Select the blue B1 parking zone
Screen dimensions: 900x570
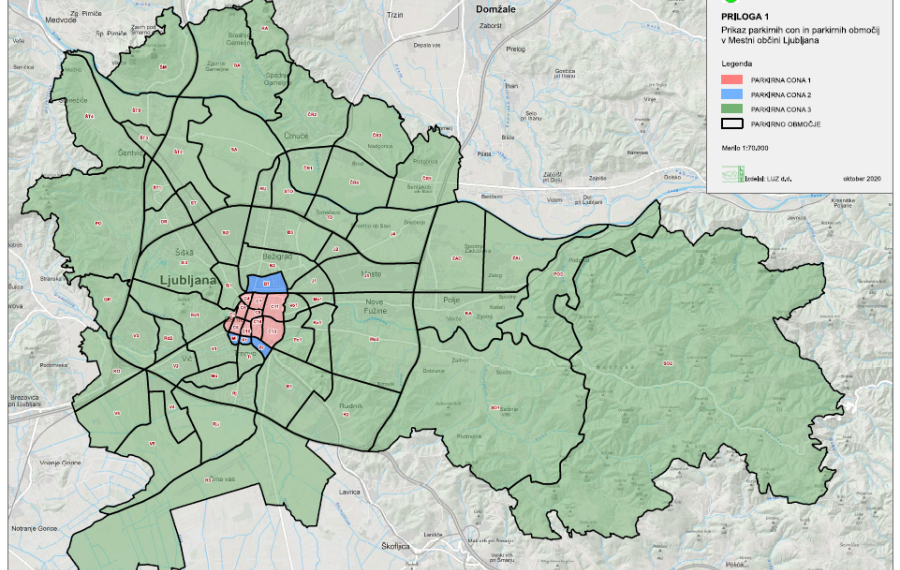coord(266,284)
